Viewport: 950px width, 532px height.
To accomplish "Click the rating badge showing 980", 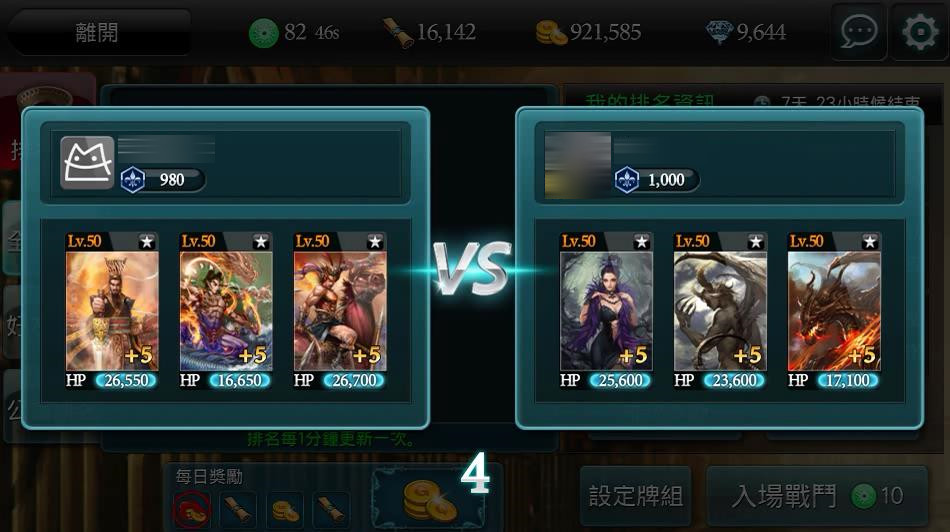I will click(162, 180).
